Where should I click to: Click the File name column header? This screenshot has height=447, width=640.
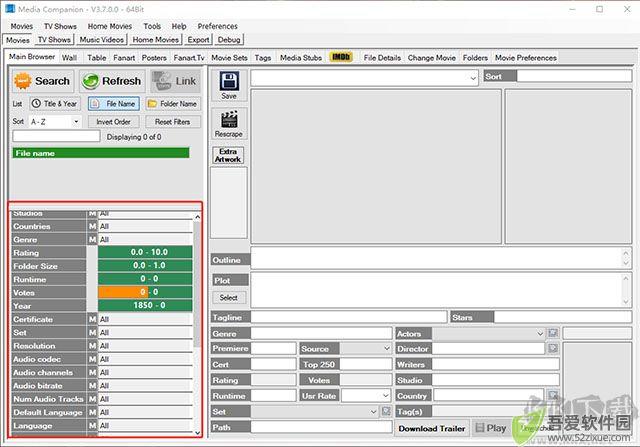click(x=101, y=153)
